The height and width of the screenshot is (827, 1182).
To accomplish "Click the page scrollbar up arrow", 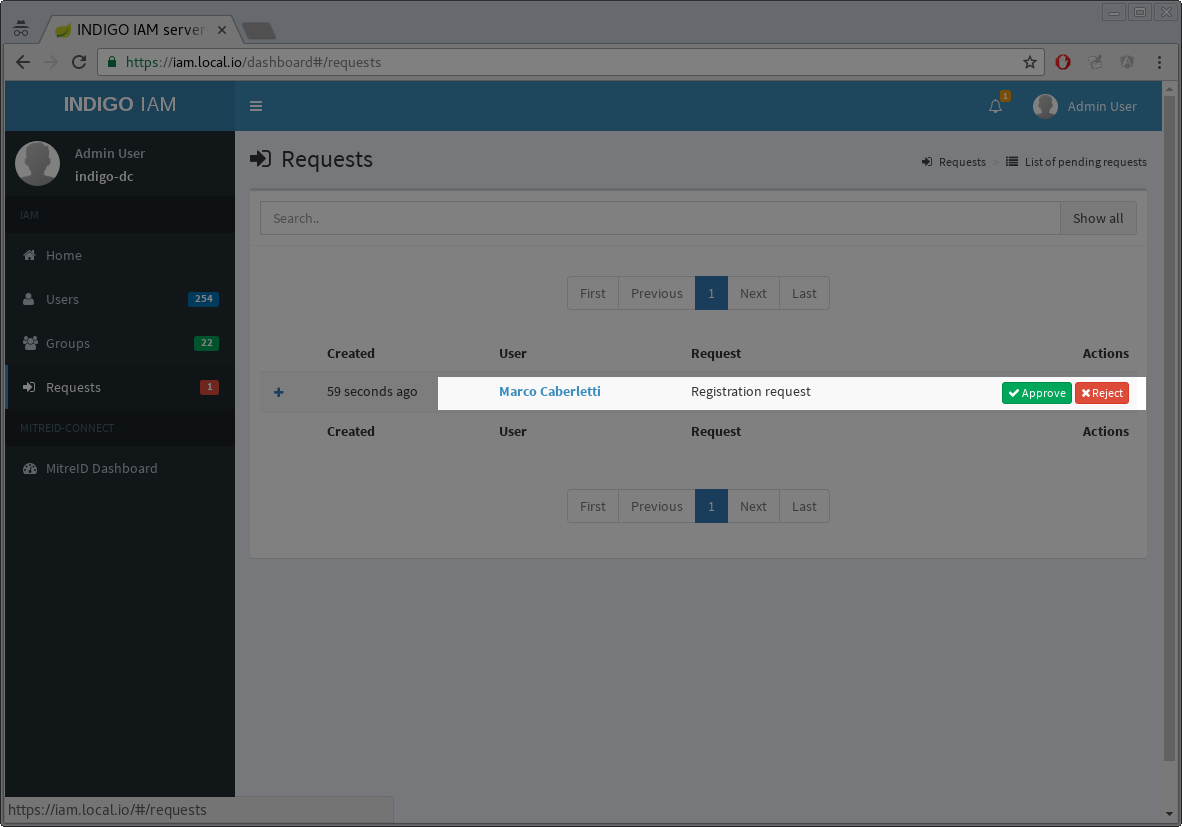I will click(x=1169, y=88).
